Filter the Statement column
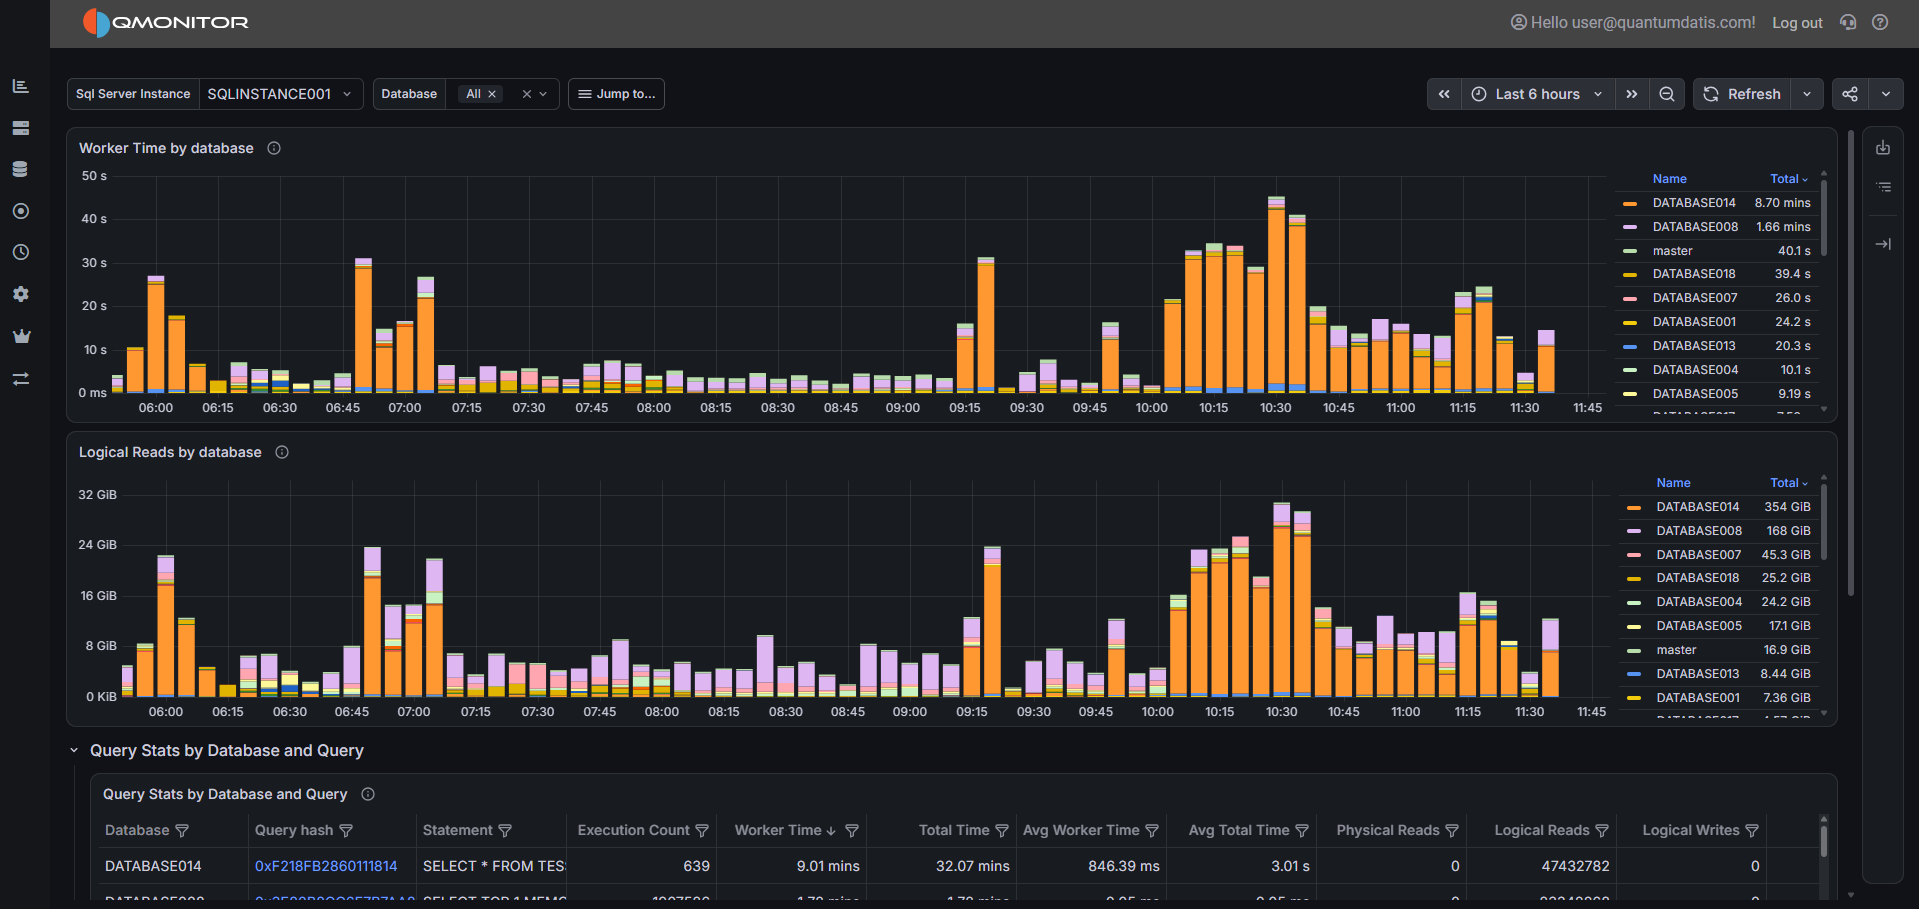This screenshot has height=909, width=1919. pos(505,831)
